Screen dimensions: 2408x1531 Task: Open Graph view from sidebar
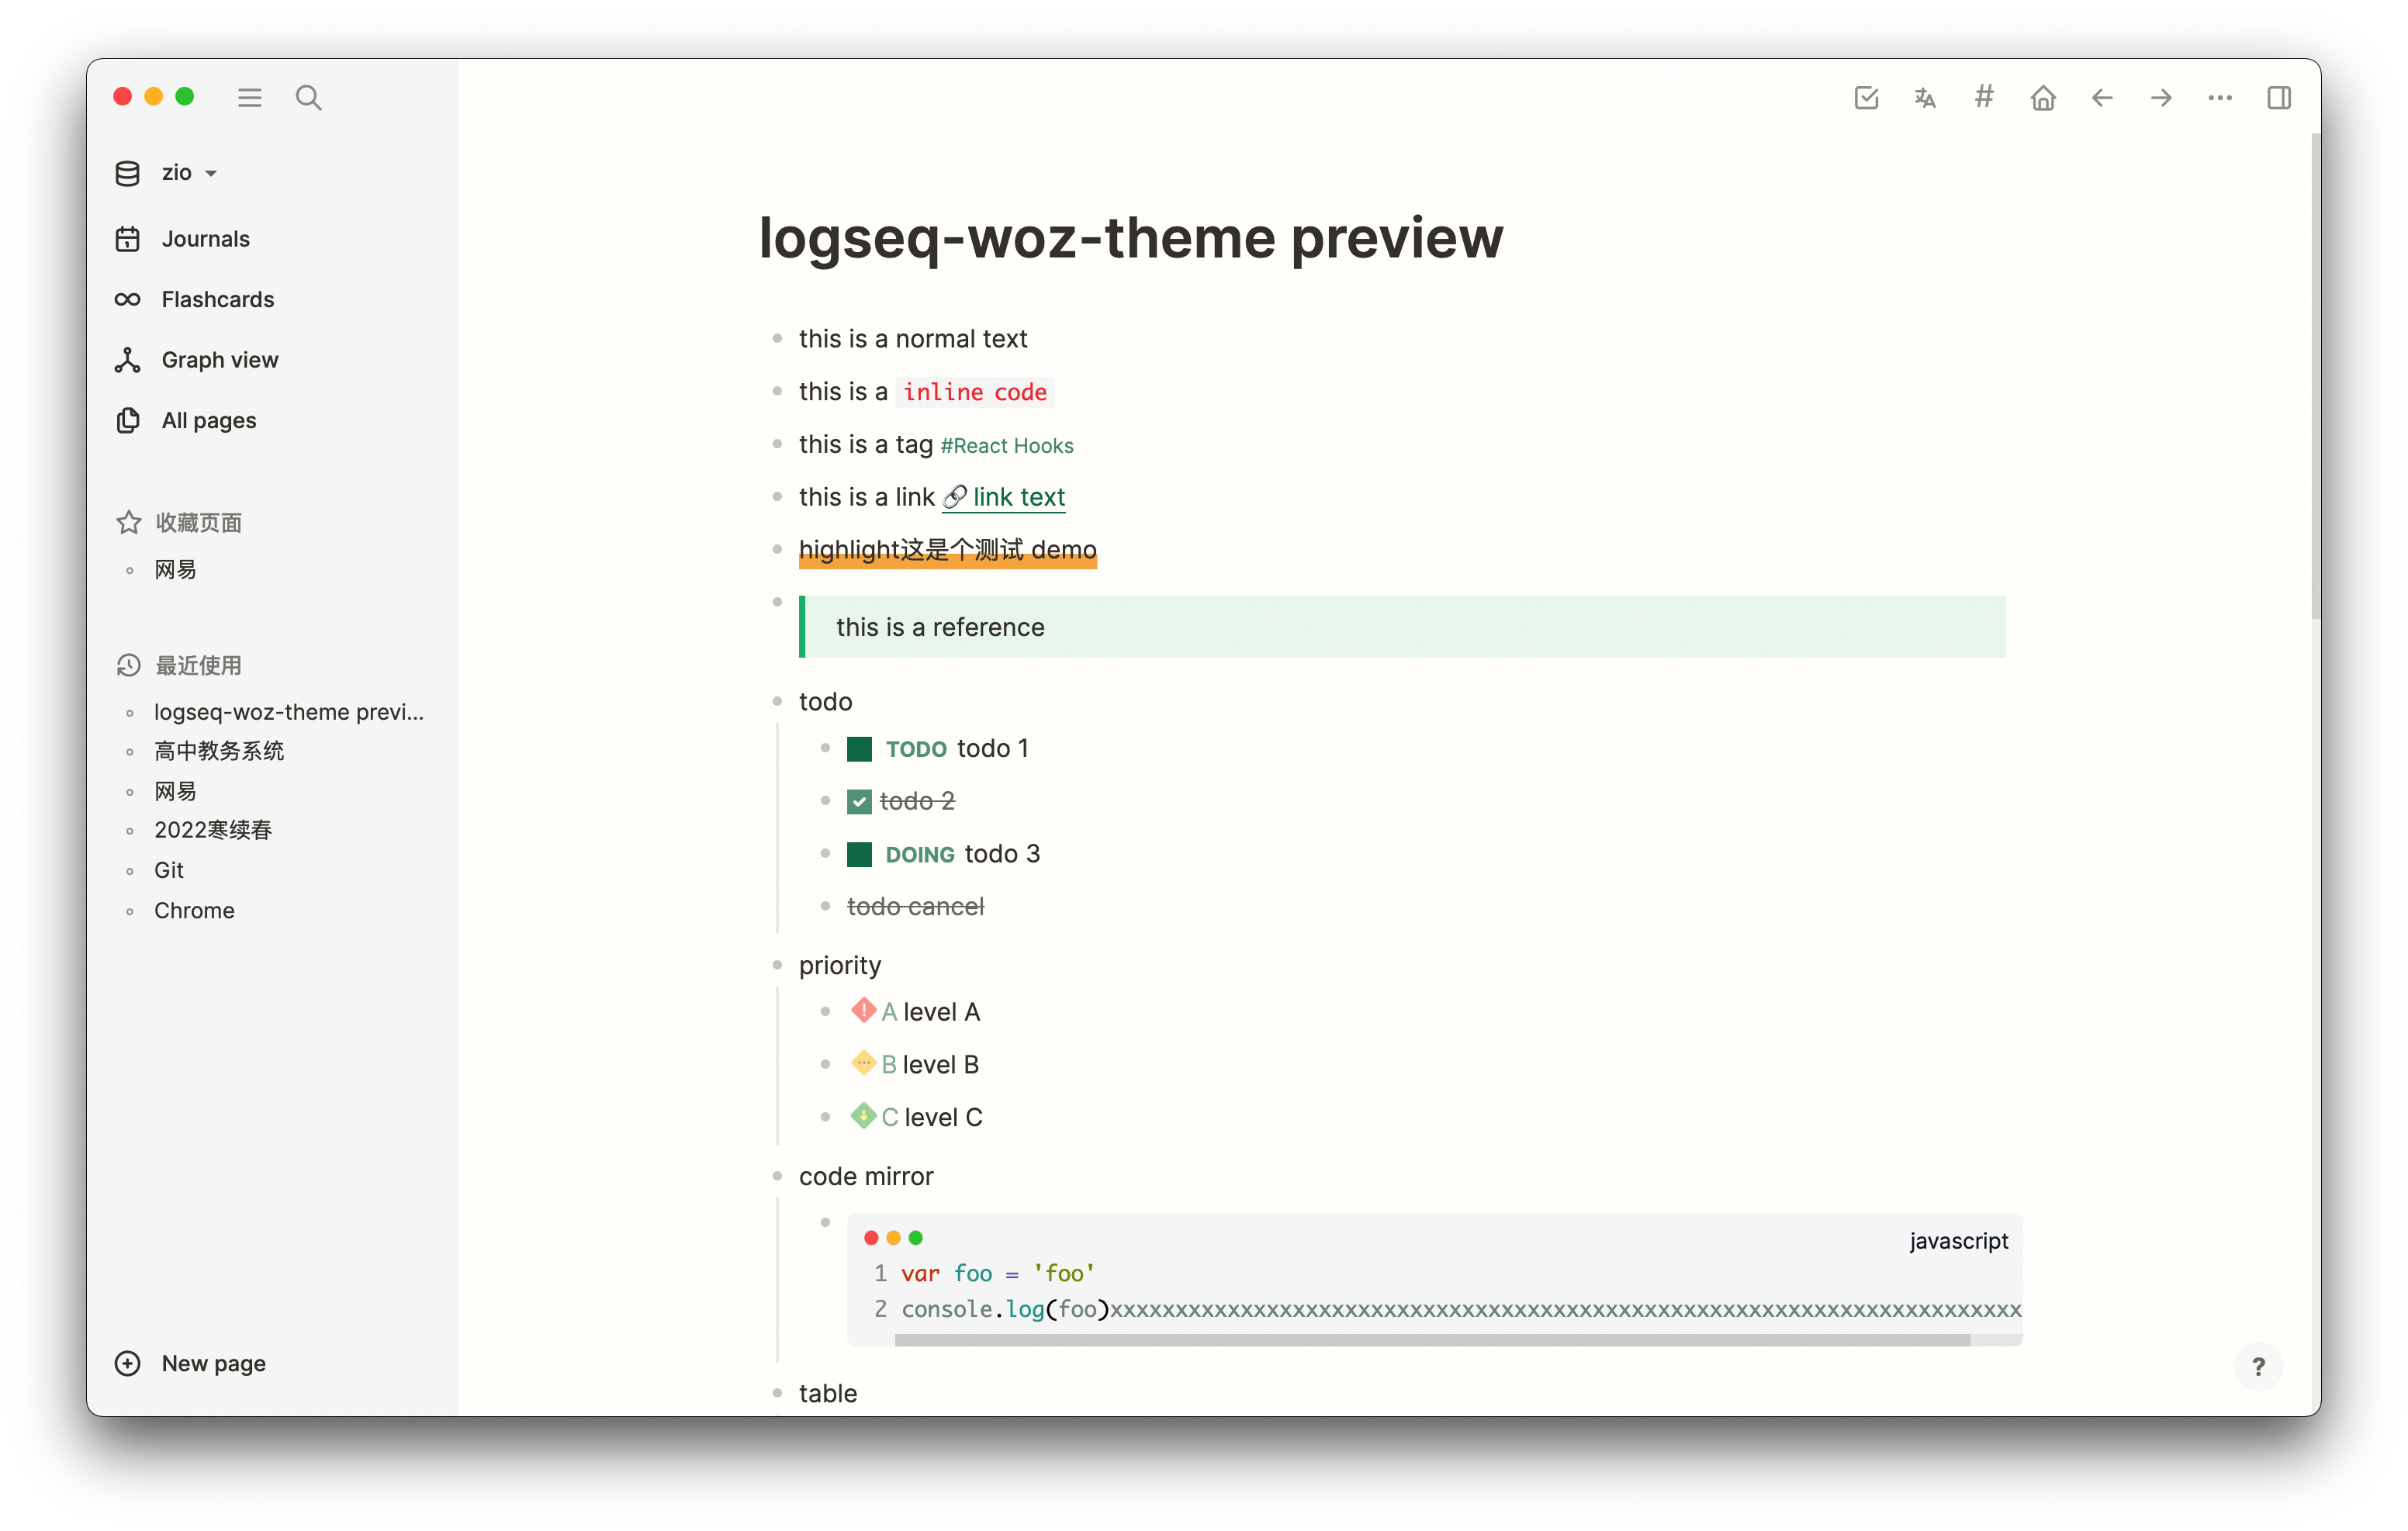(219, 360)
